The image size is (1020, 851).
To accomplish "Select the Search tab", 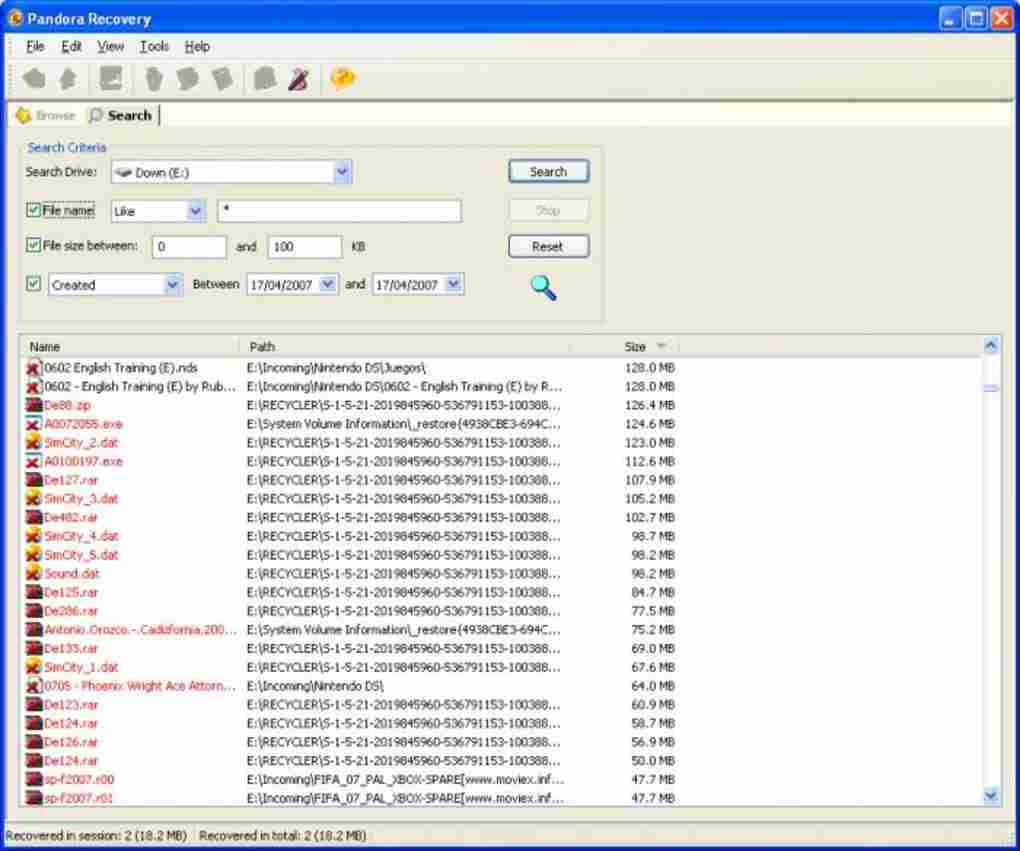I will (x=121, y=116).
